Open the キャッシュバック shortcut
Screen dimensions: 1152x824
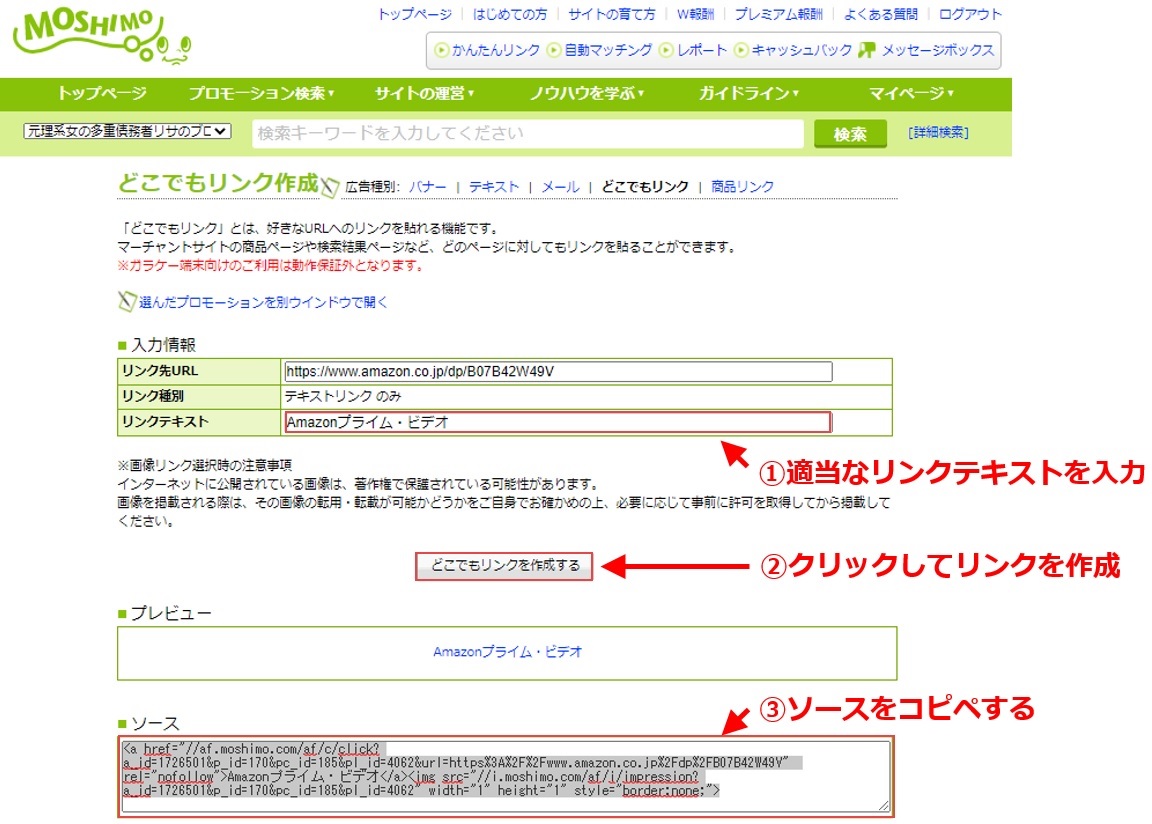[x=802, y=50]
